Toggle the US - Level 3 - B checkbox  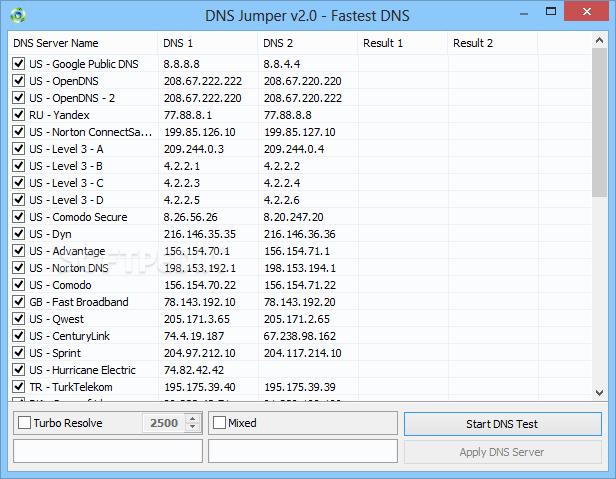(x=18, y=166)
